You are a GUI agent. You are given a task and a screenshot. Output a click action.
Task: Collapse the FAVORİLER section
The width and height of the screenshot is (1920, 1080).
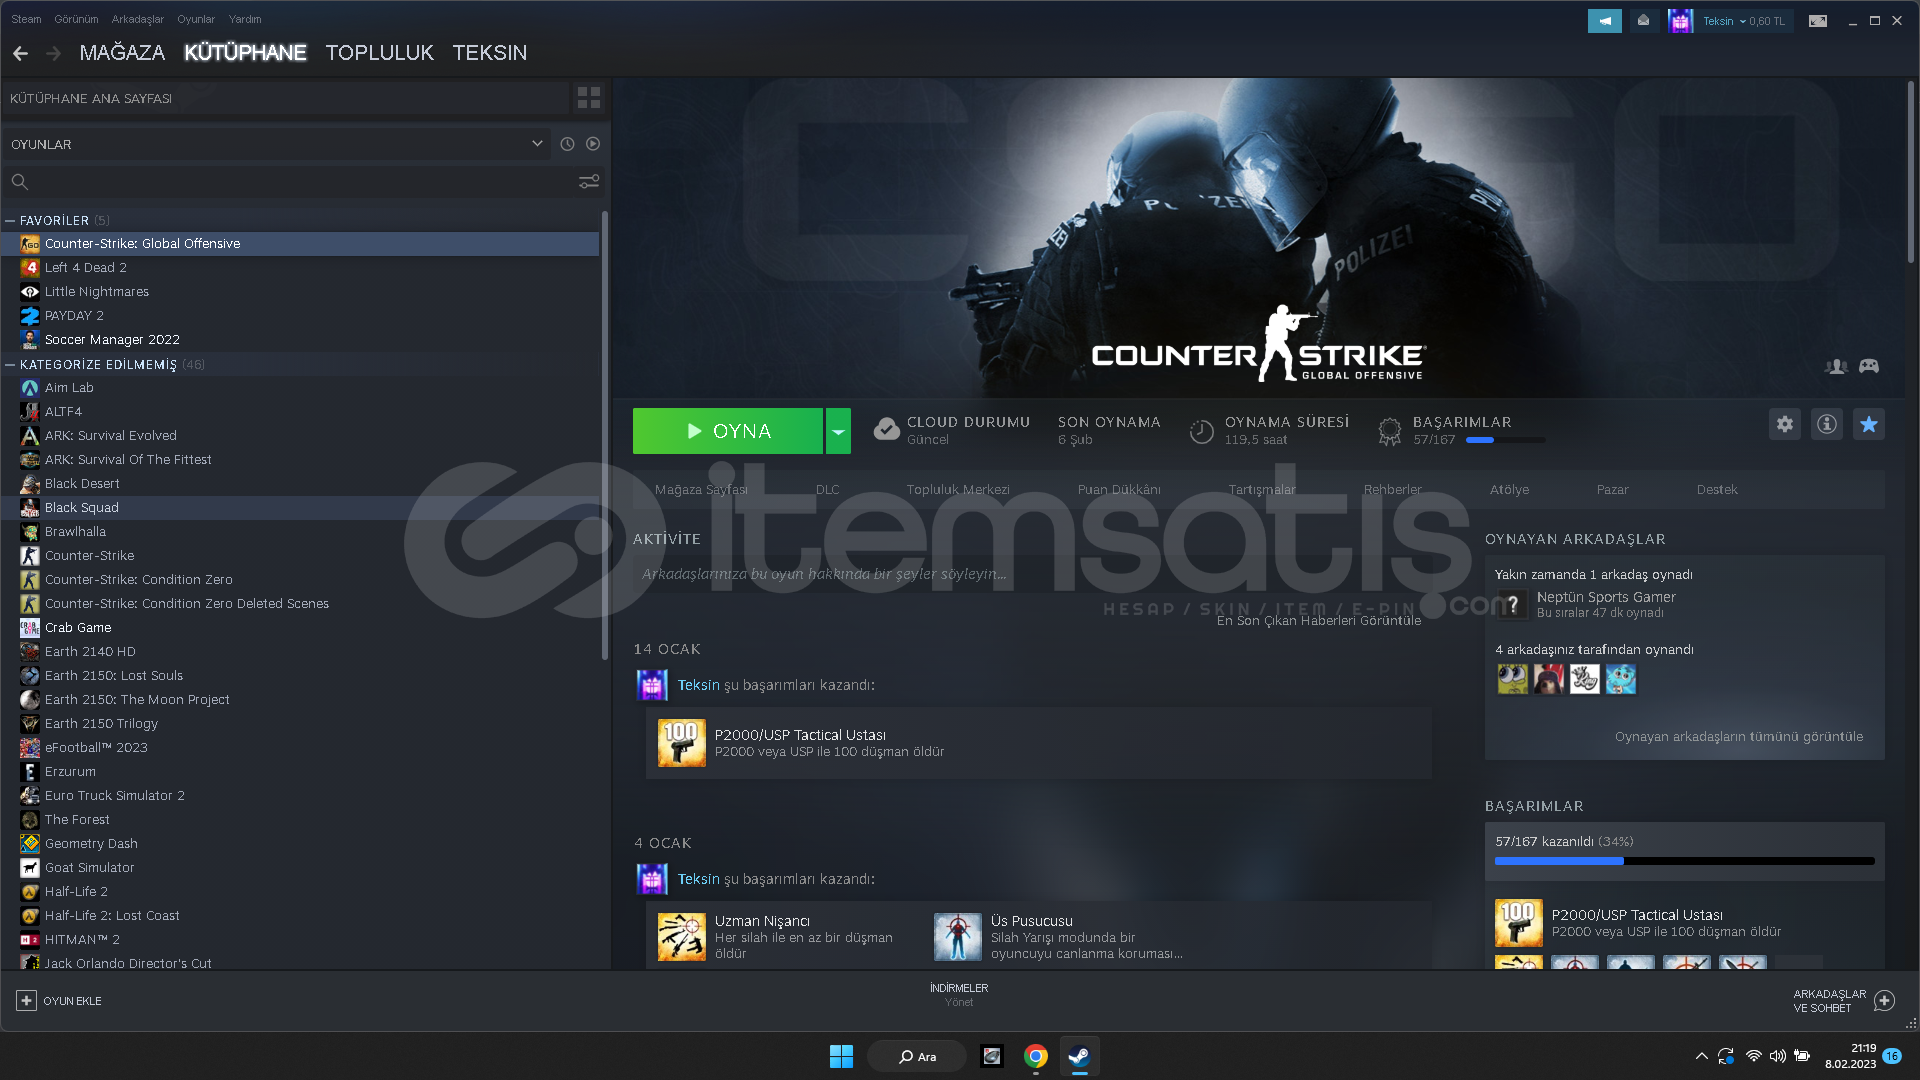(10, 220)
